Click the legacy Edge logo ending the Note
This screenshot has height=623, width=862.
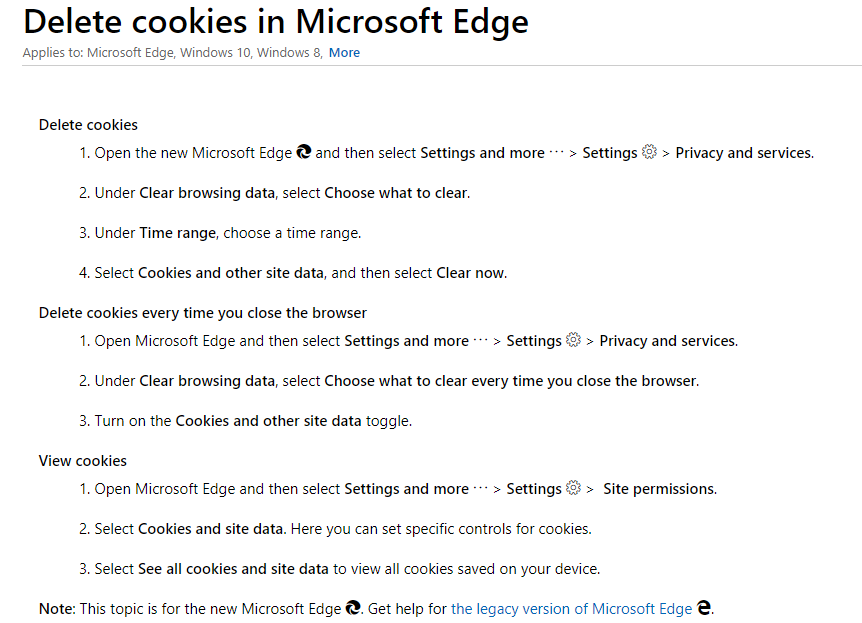point(704,607)
